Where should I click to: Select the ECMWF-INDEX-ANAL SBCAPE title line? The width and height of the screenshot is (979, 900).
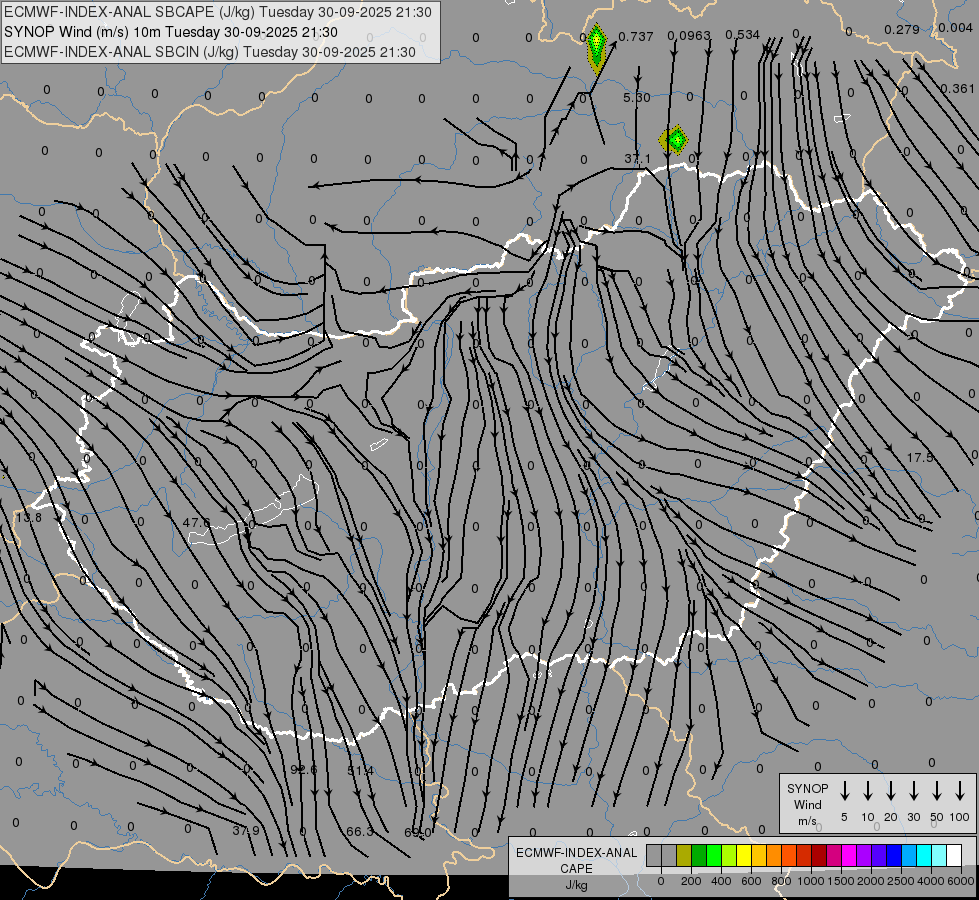(219, 12)
